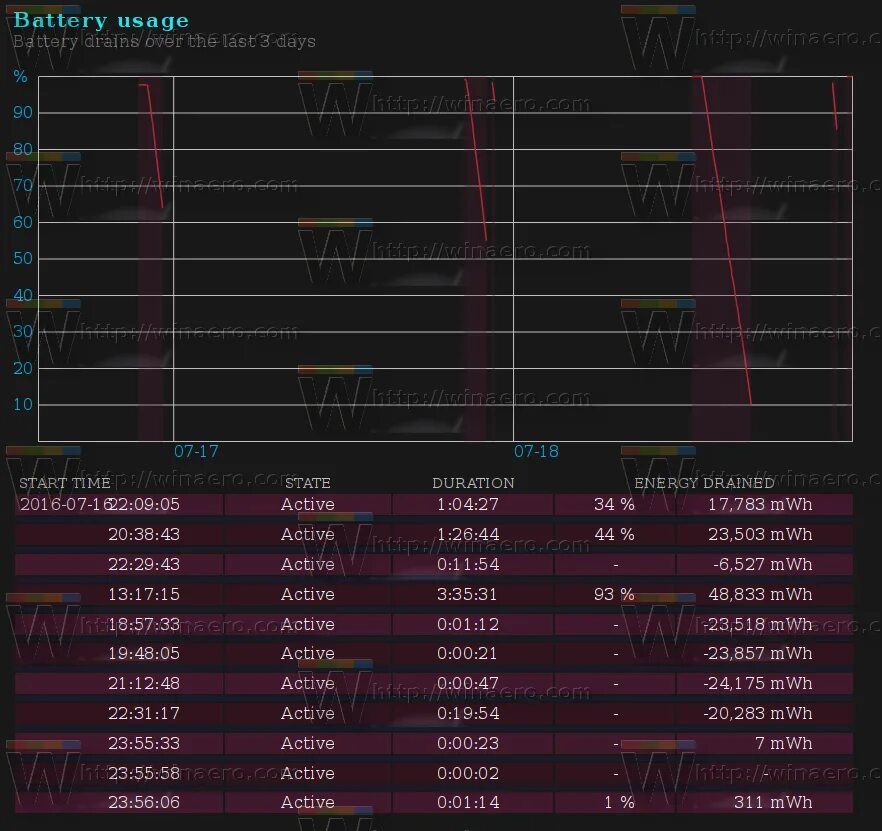Click the 07-17 date label under the chart
Image resolution: width=882 pixels, height=831 pixels.
[196, 451]
